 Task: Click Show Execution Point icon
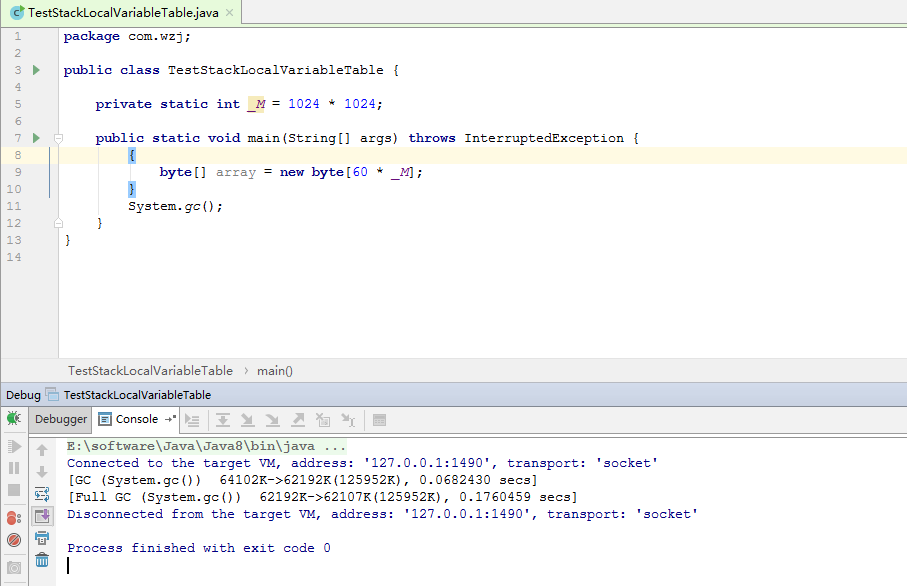tap(192, 421)
